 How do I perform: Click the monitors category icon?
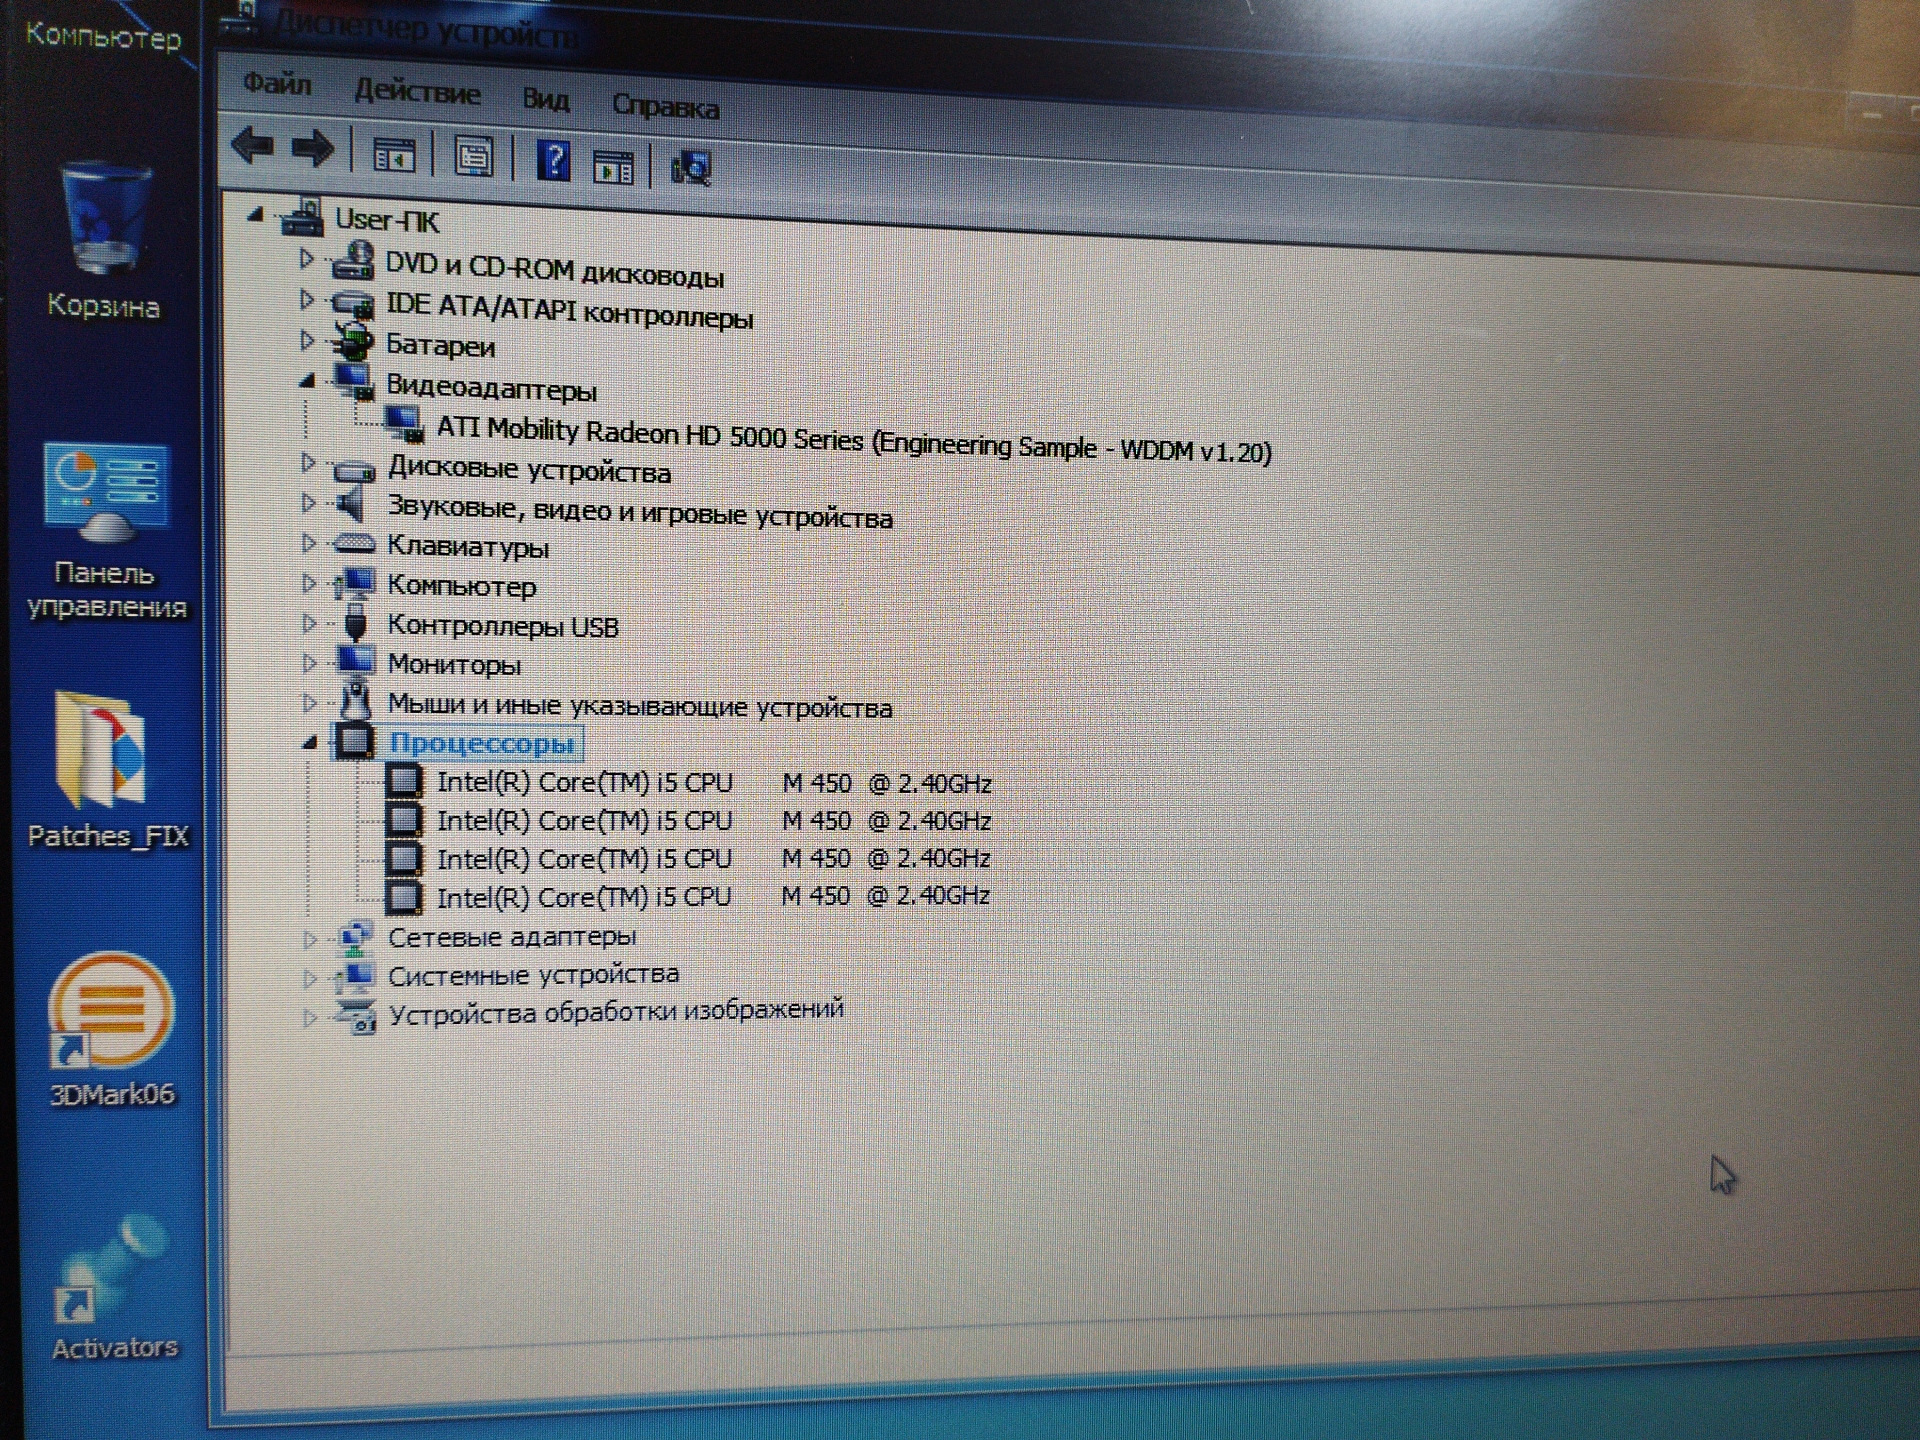tap(355, 661)
